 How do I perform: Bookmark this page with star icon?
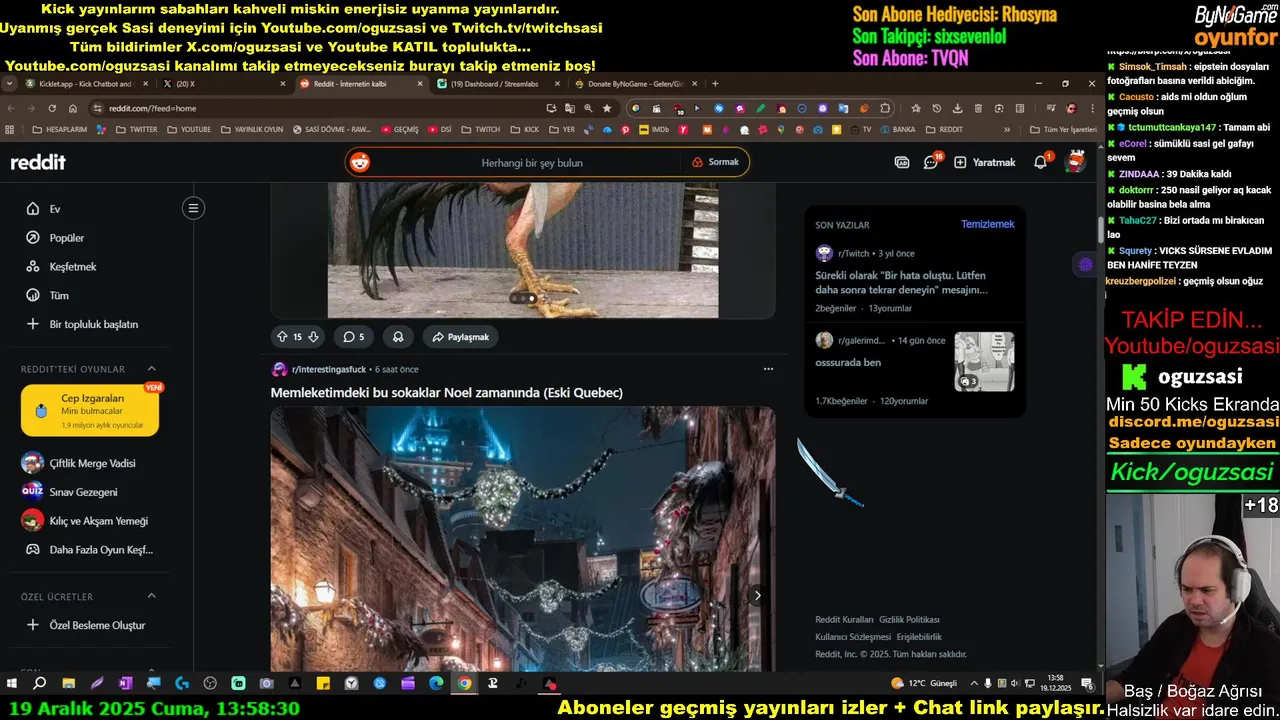(x=606, y=108)
